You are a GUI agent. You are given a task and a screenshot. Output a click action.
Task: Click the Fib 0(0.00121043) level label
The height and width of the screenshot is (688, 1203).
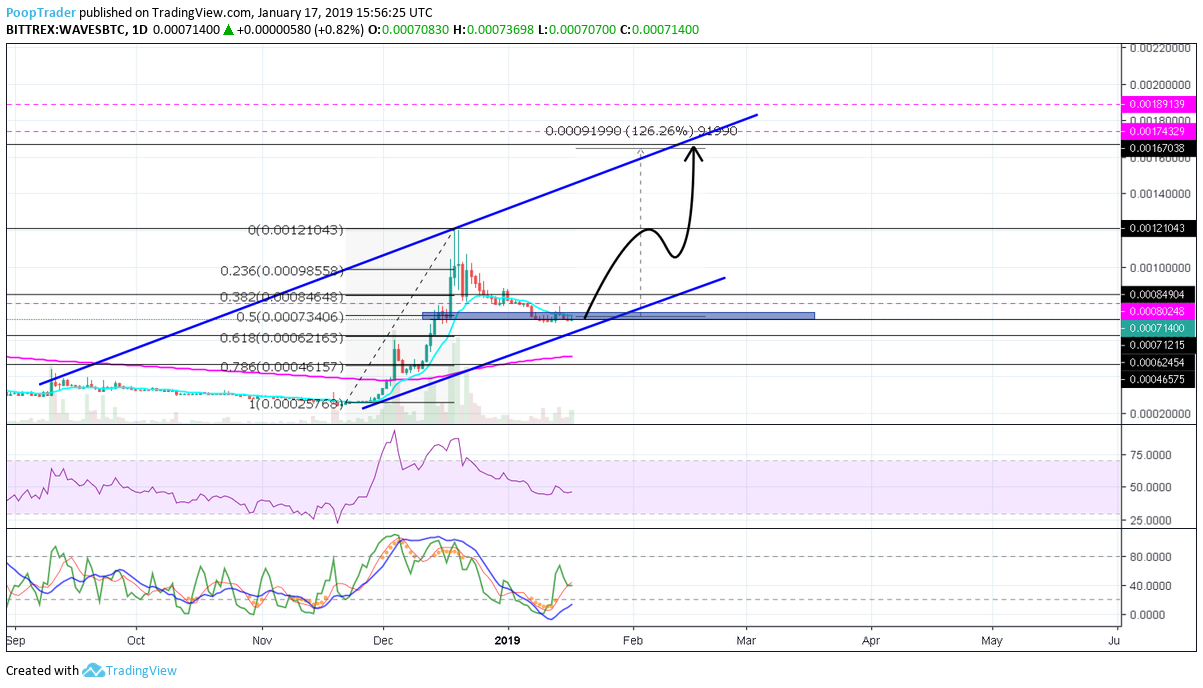(296, 230)
